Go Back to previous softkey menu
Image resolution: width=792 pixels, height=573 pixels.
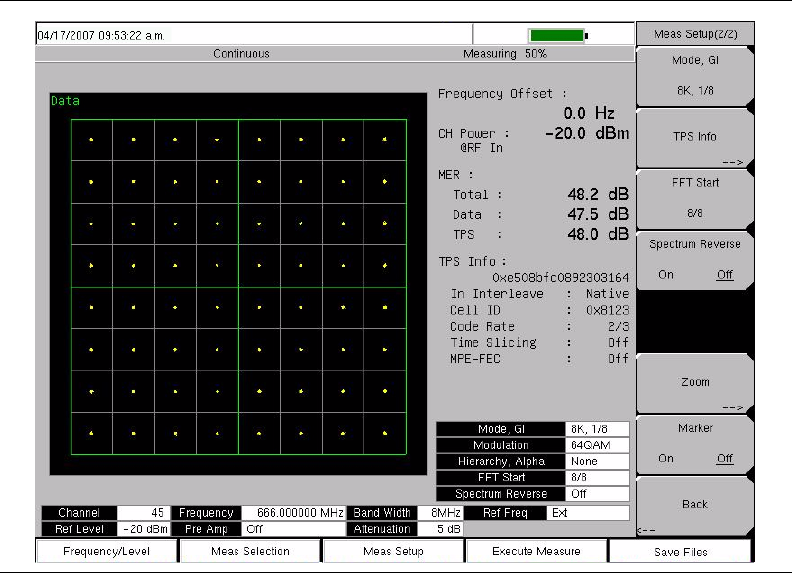tap(694, 504)
